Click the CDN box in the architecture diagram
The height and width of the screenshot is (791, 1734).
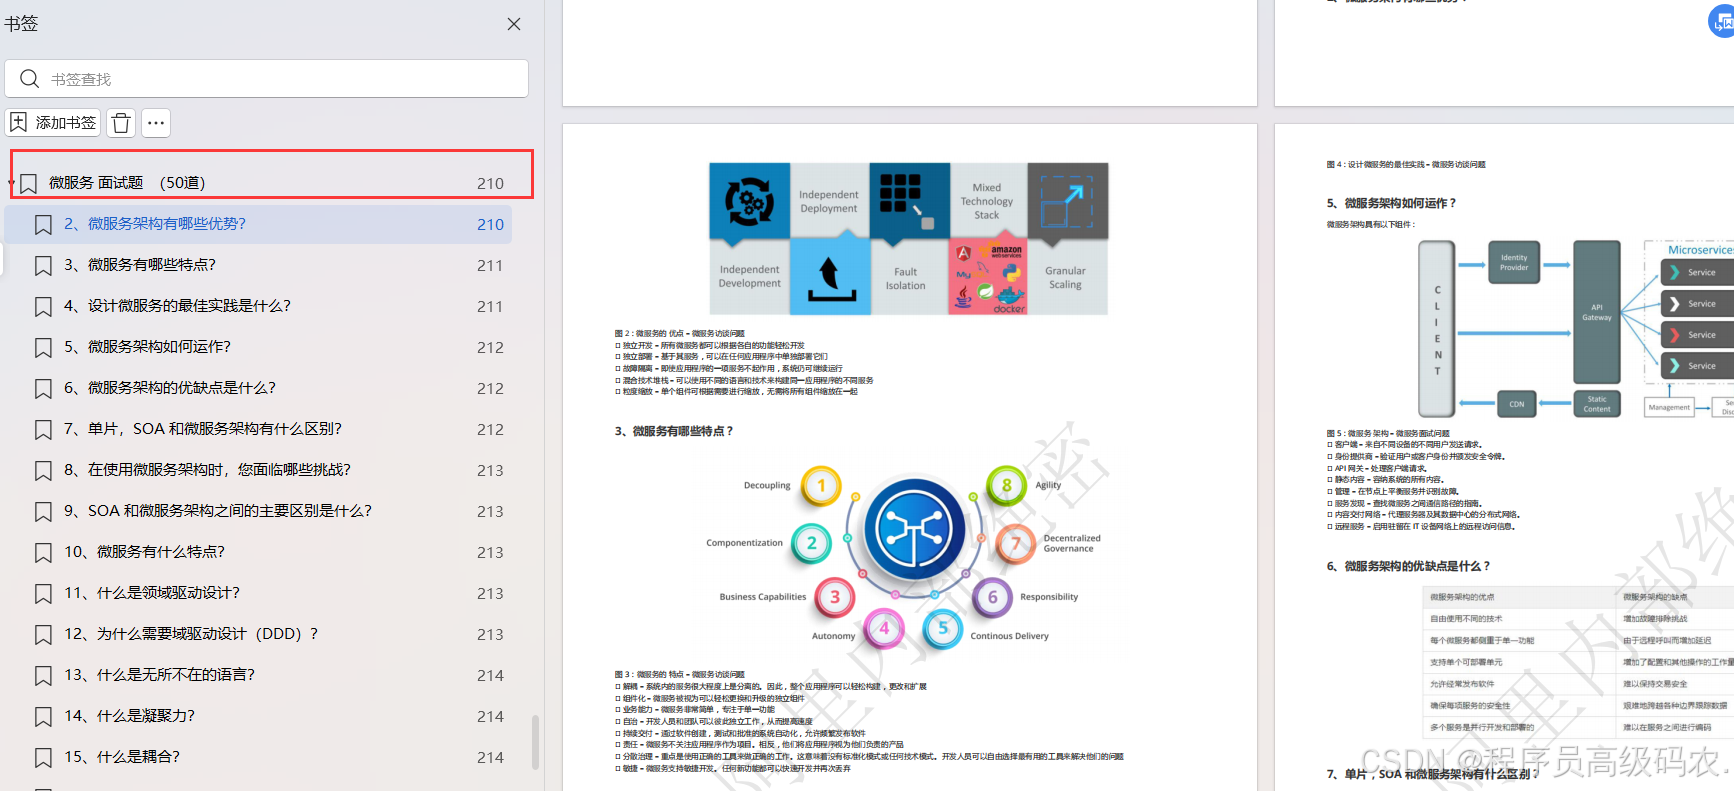(x=1517, y=404)
